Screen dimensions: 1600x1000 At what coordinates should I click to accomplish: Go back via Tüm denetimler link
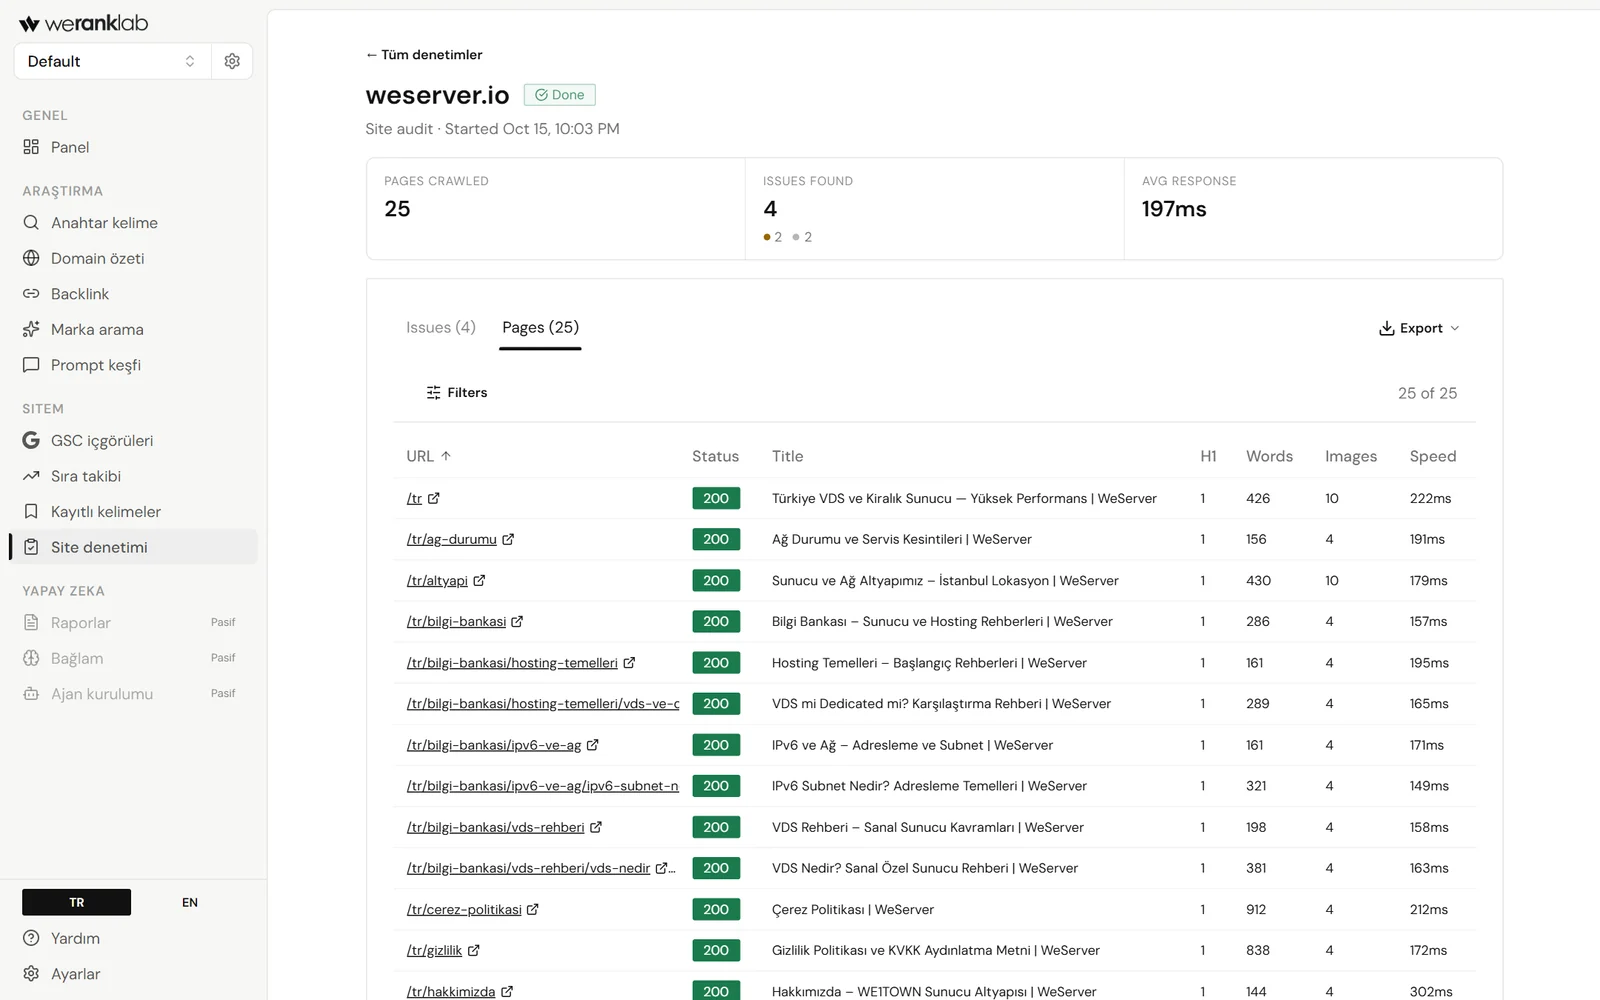tap(424, 55)
